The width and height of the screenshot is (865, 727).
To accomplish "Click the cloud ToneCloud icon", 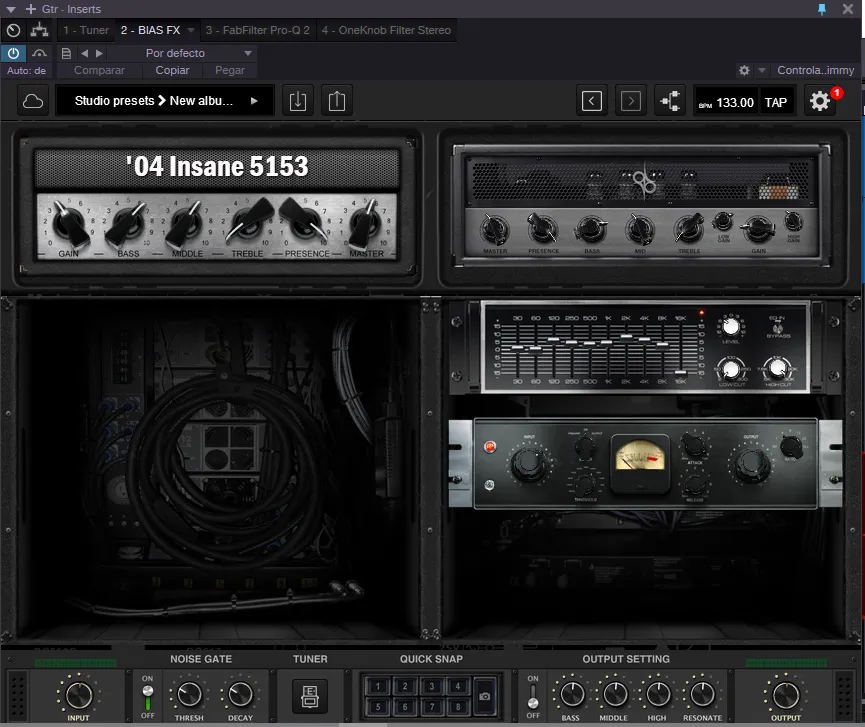I will pyautogui.click(x=33, y=101).
